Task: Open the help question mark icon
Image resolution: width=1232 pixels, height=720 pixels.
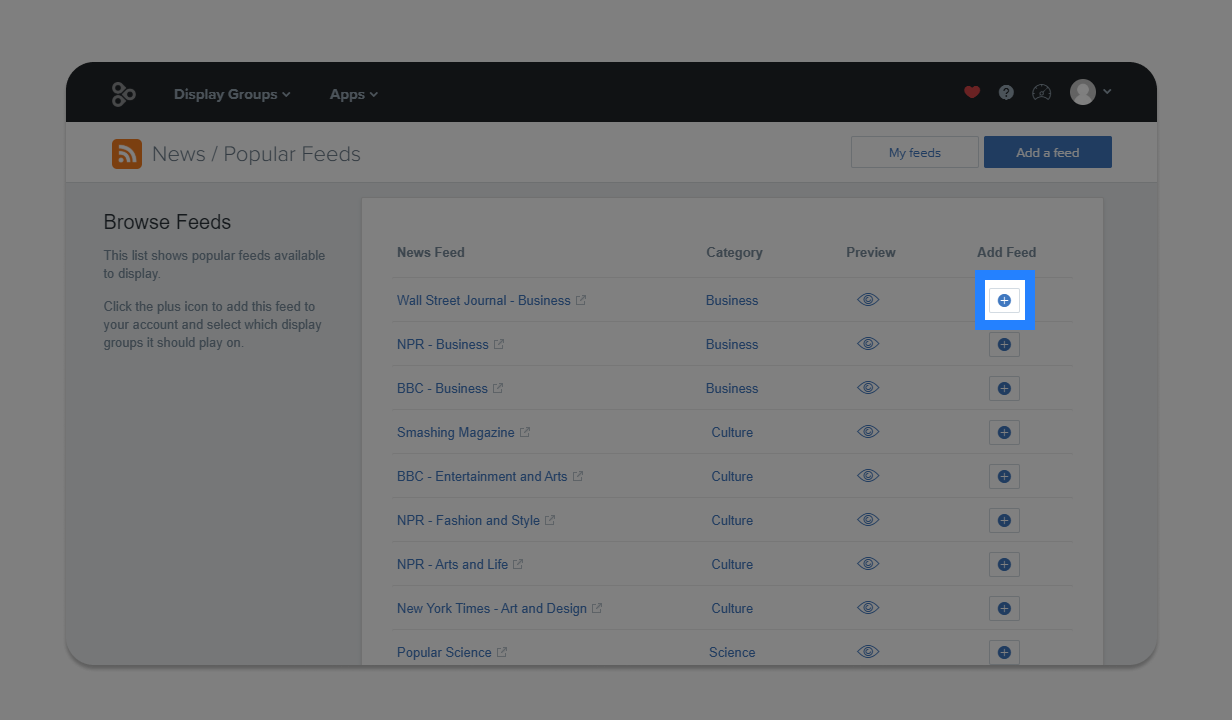Action: pyautogui.click(x=1006, y=92)
